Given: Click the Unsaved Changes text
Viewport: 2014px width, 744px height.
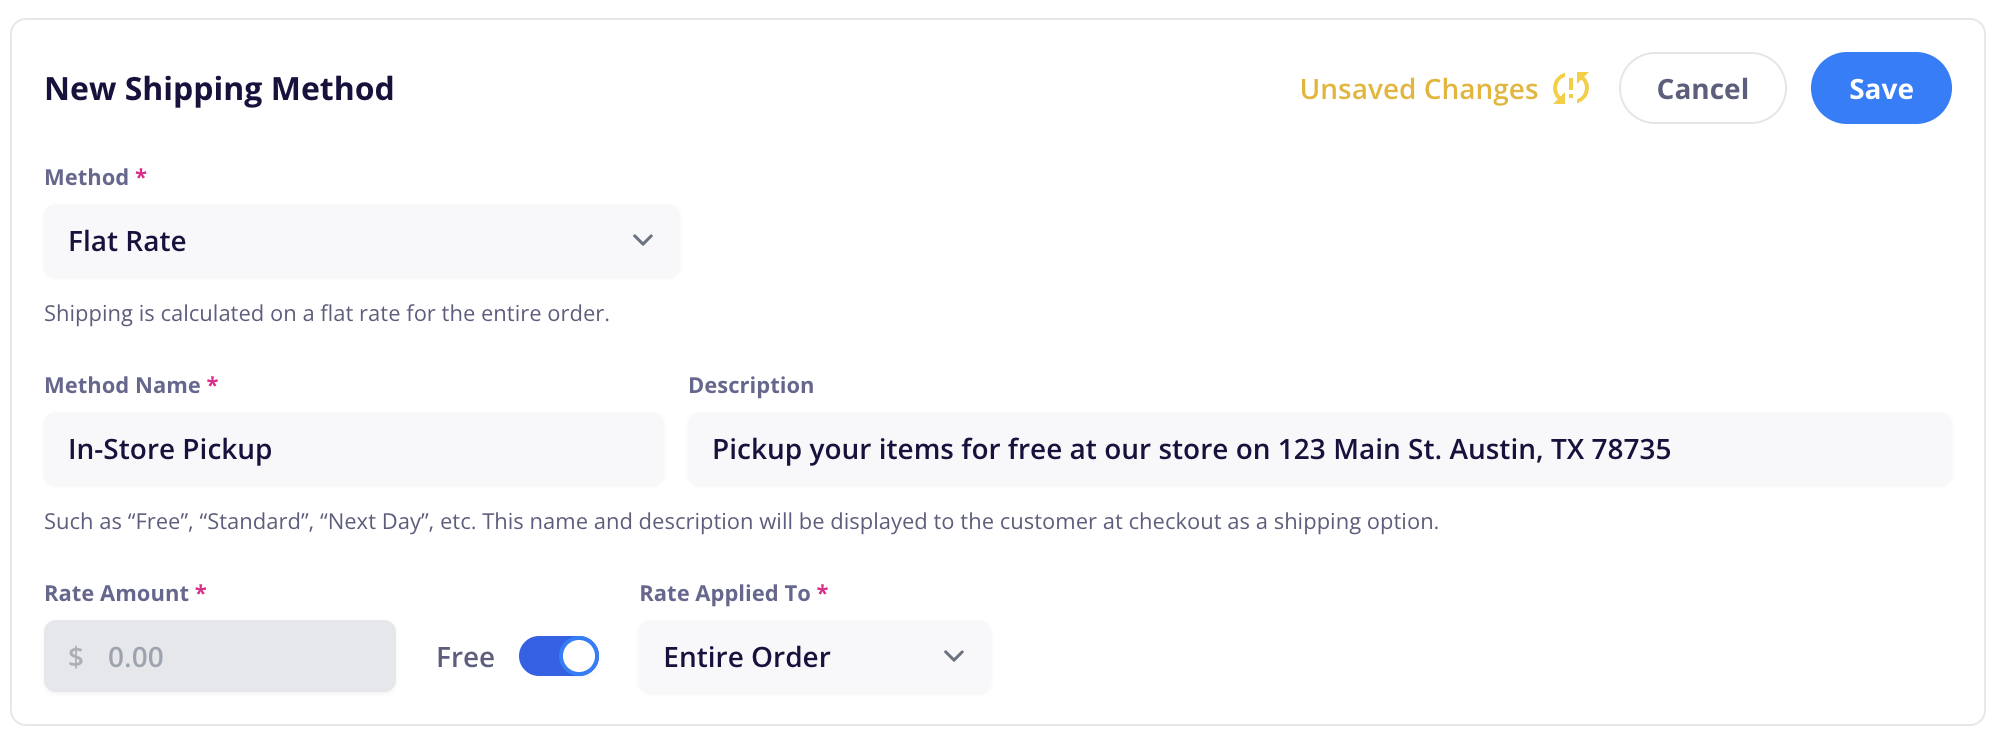Looking at the screenshot, I should click(1419, 89).
